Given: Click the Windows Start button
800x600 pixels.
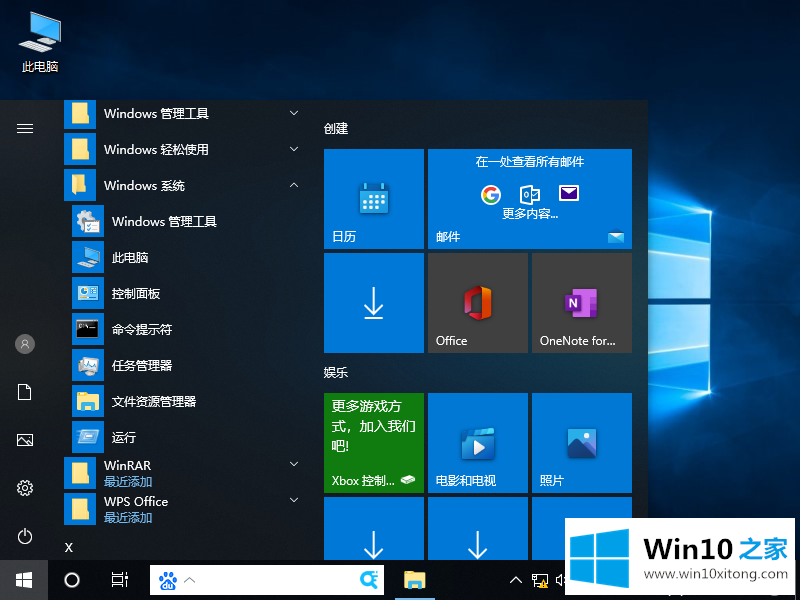Looking at the screenshot, I should (24, 580).
